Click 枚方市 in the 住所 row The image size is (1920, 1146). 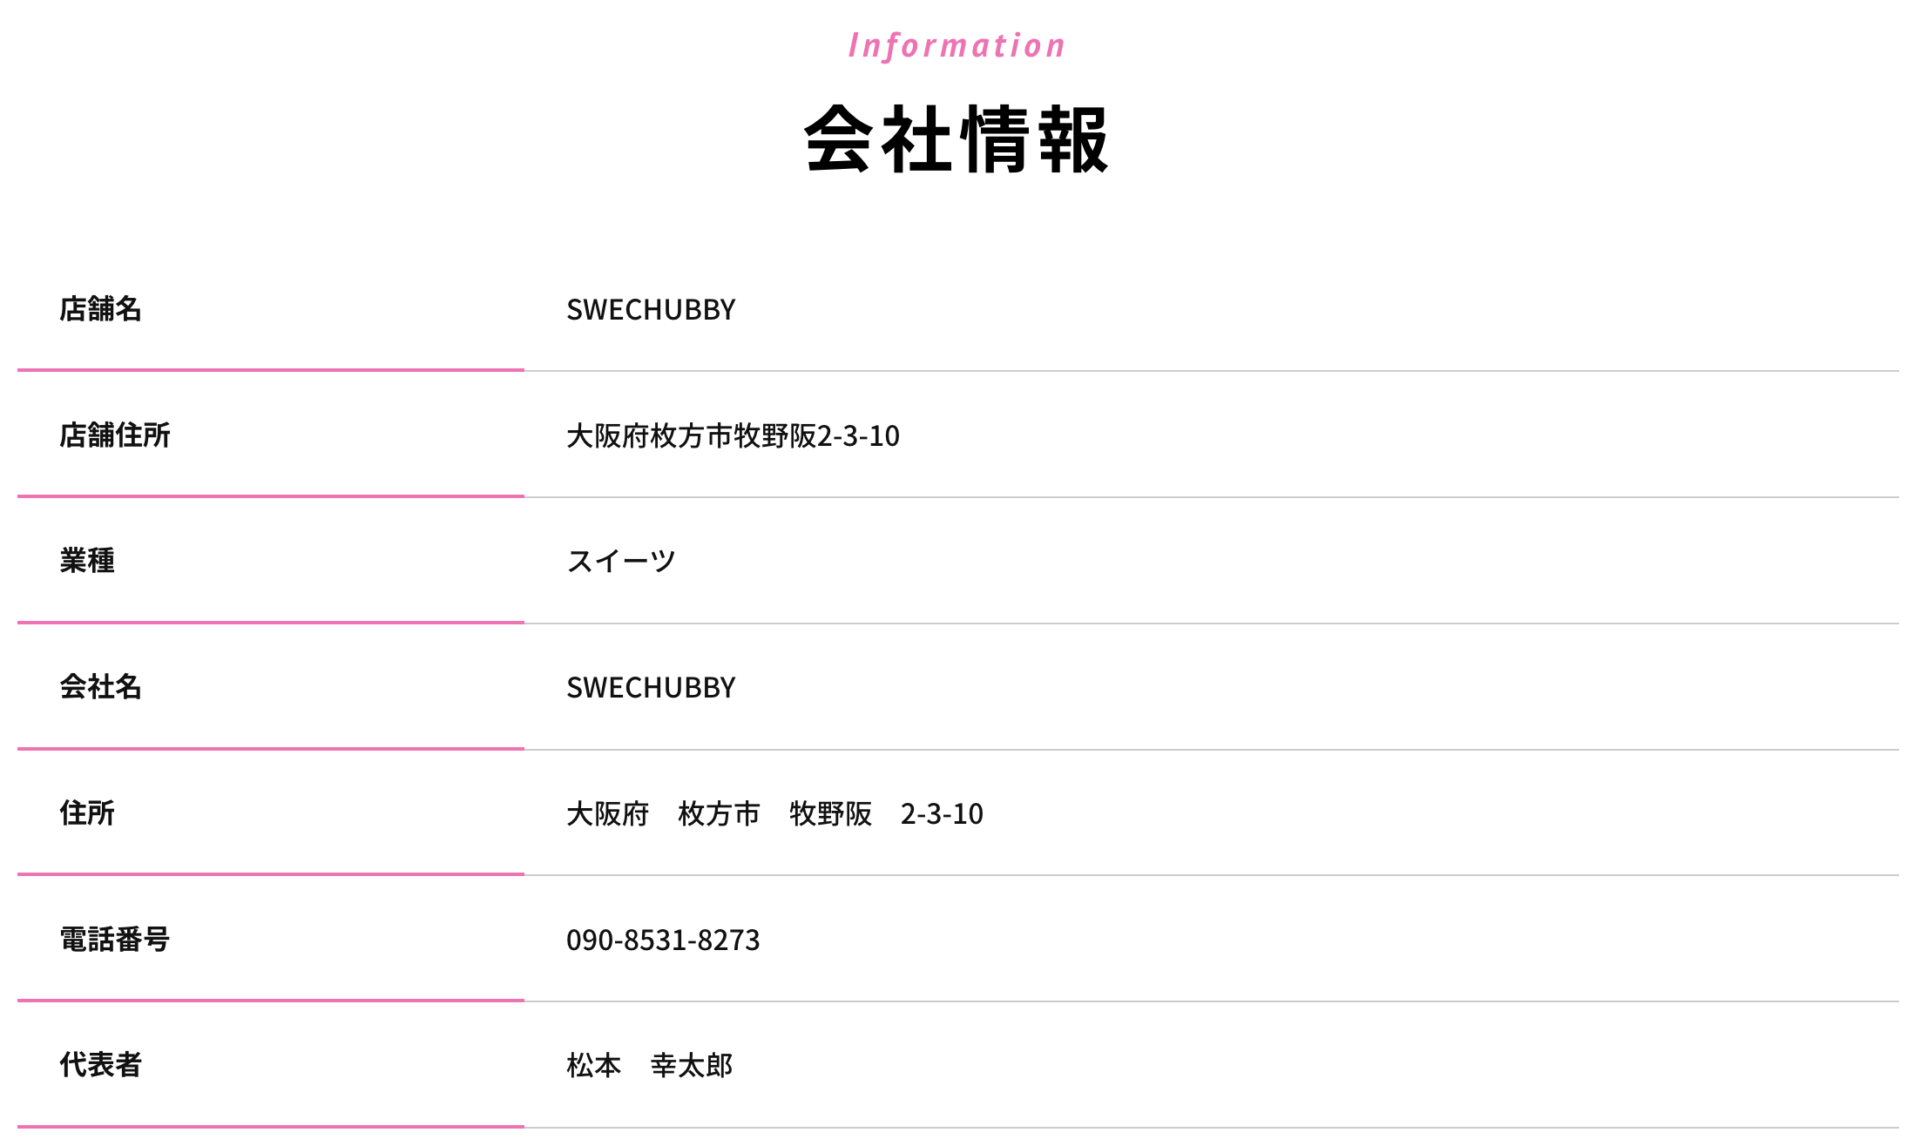point(719,814)
